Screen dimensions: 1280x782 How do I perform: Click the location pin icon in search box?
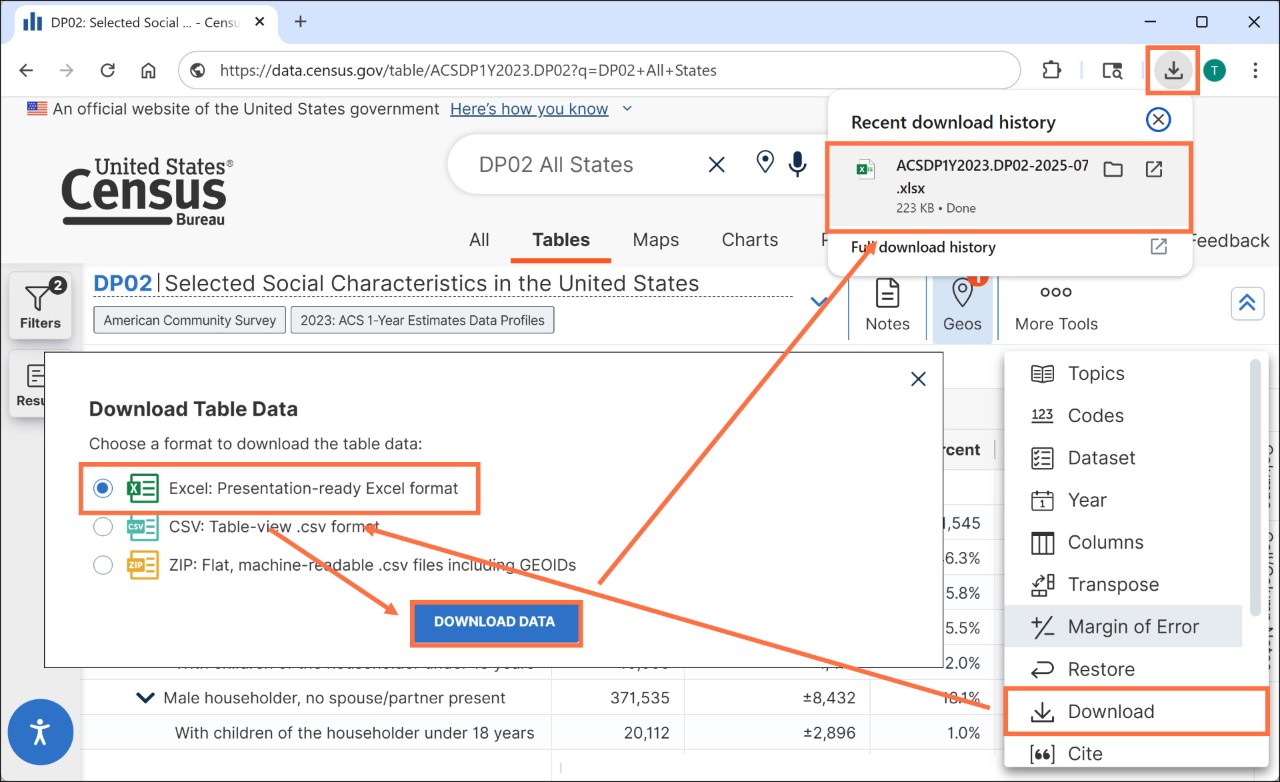765,162
